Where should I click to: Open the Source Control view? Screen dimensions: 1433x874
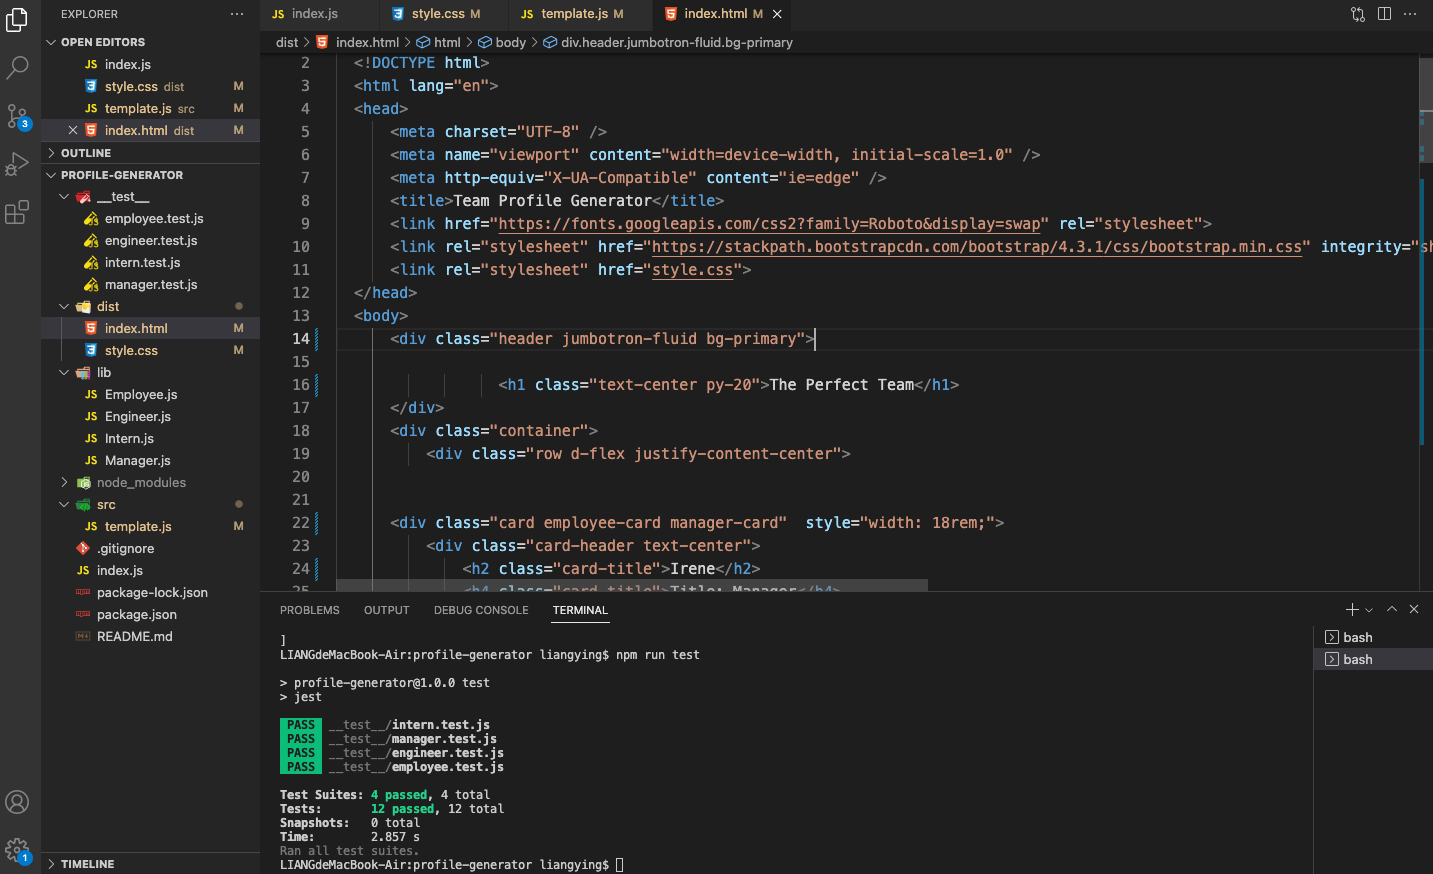[17, 115]
